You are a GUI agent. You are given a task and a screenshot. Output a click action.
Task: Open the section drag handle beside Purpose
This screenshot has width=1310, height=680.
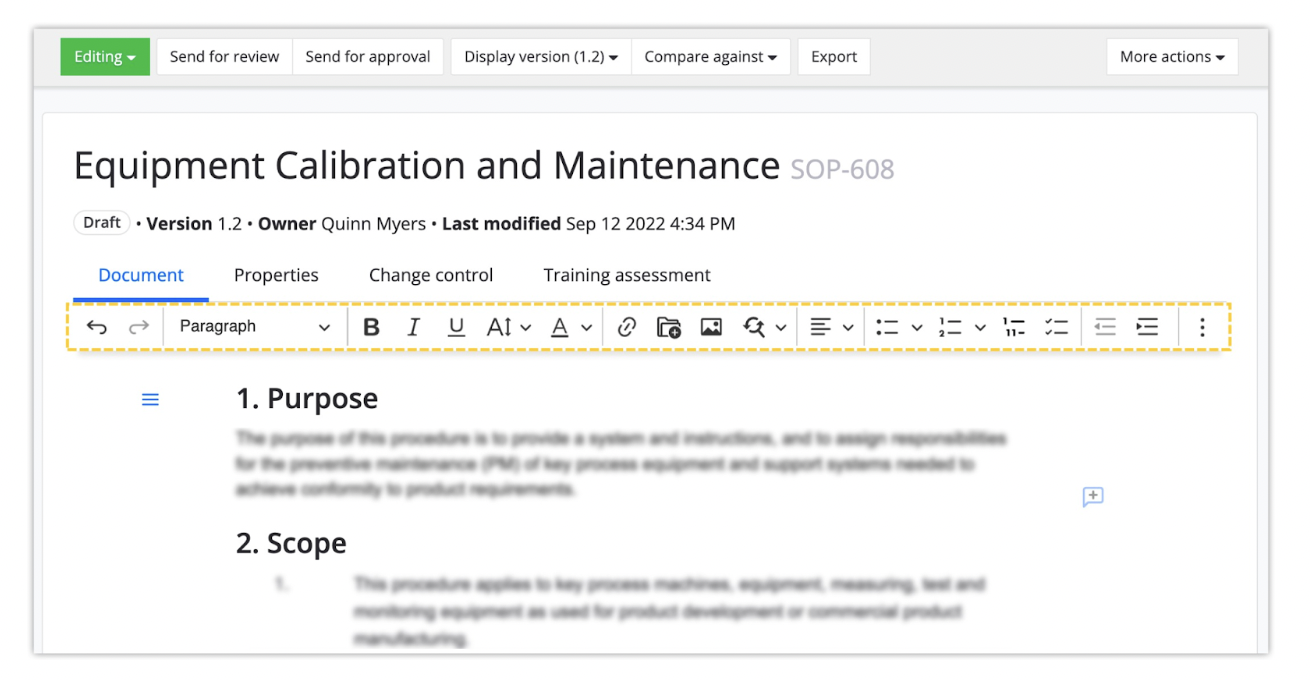pyautogui.click(x=150, y=399)
